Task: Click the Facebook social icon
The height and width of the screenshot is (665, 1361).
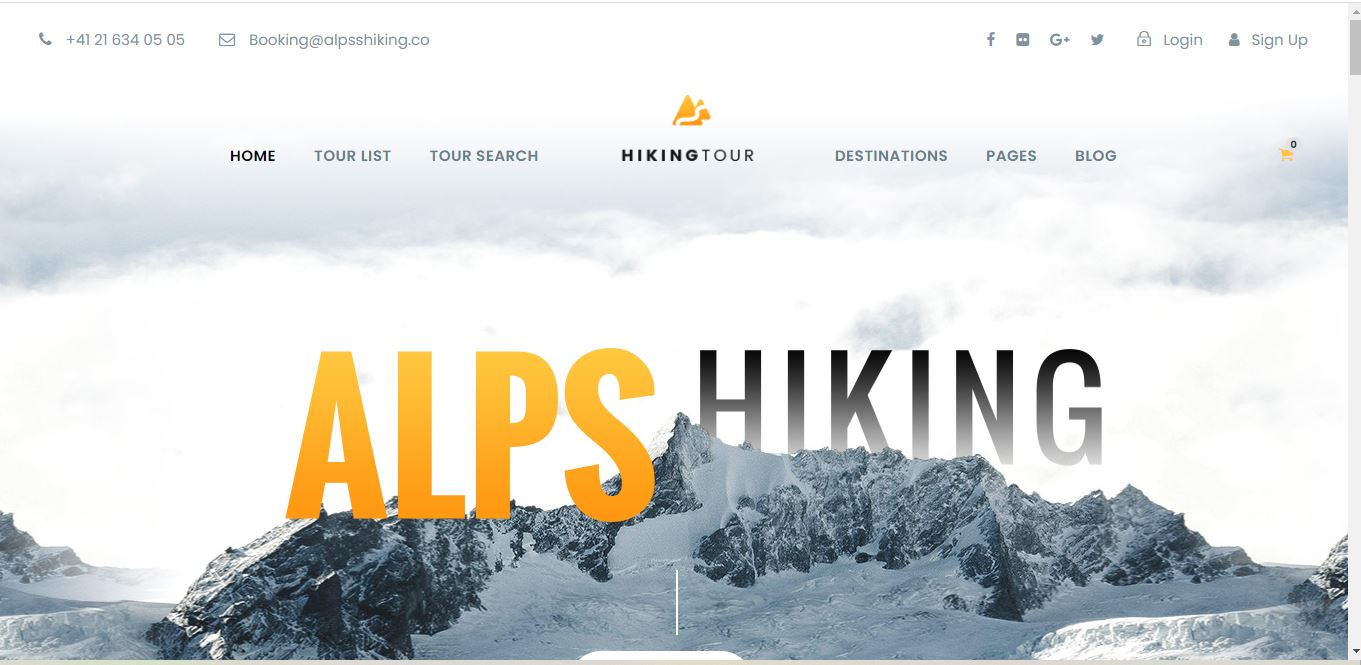Action: [x=990, y=40]
